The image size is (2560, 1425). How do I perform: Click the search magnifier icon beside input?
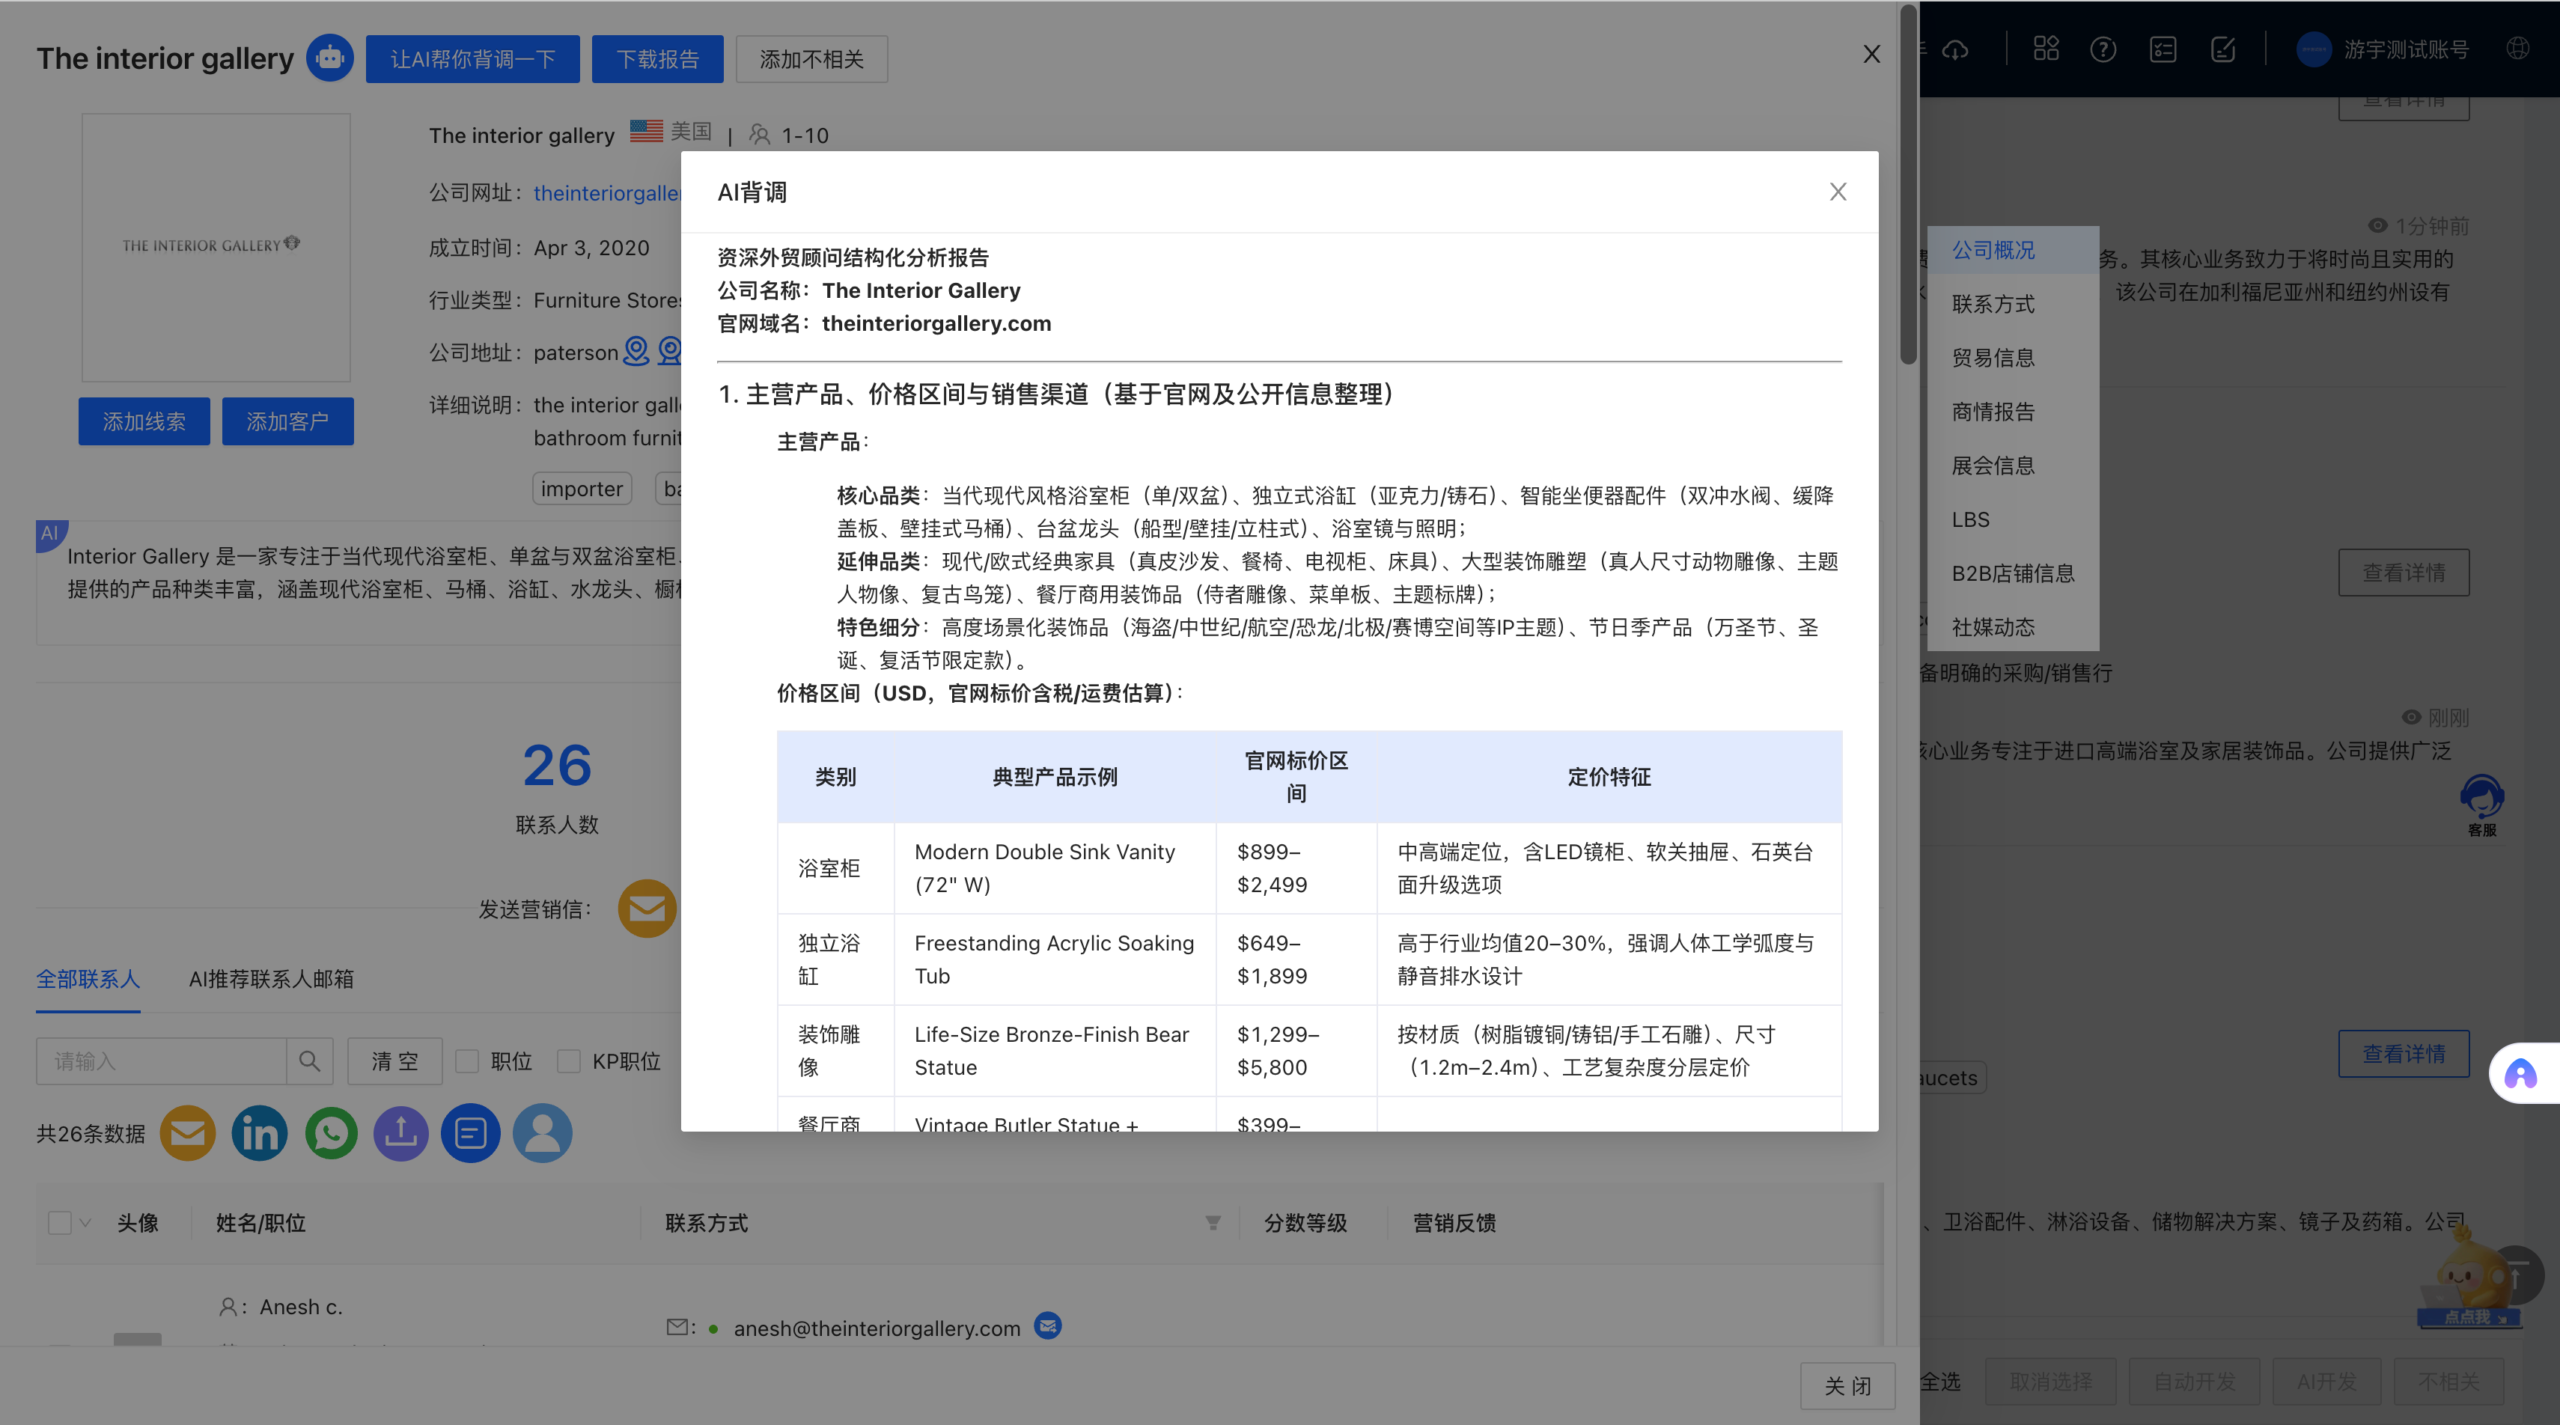(310, 1061)
